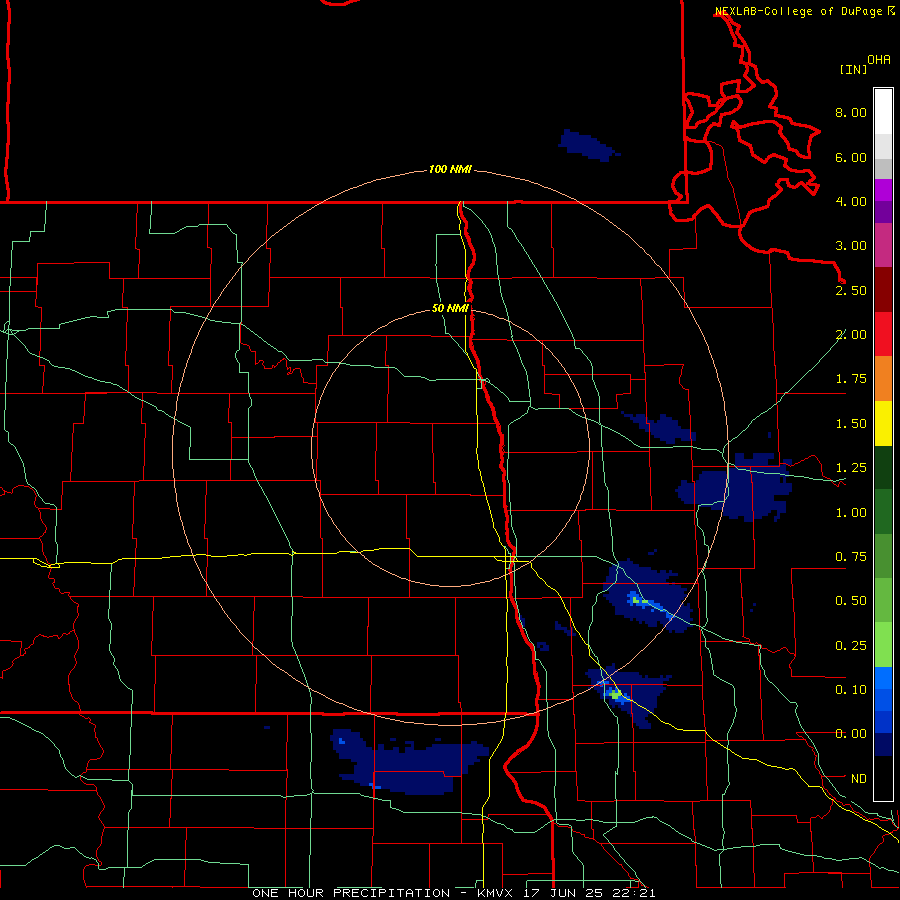Screen dimensions: 900x900
Task: Select the 6.00 legend value
Action: (851, 157)
